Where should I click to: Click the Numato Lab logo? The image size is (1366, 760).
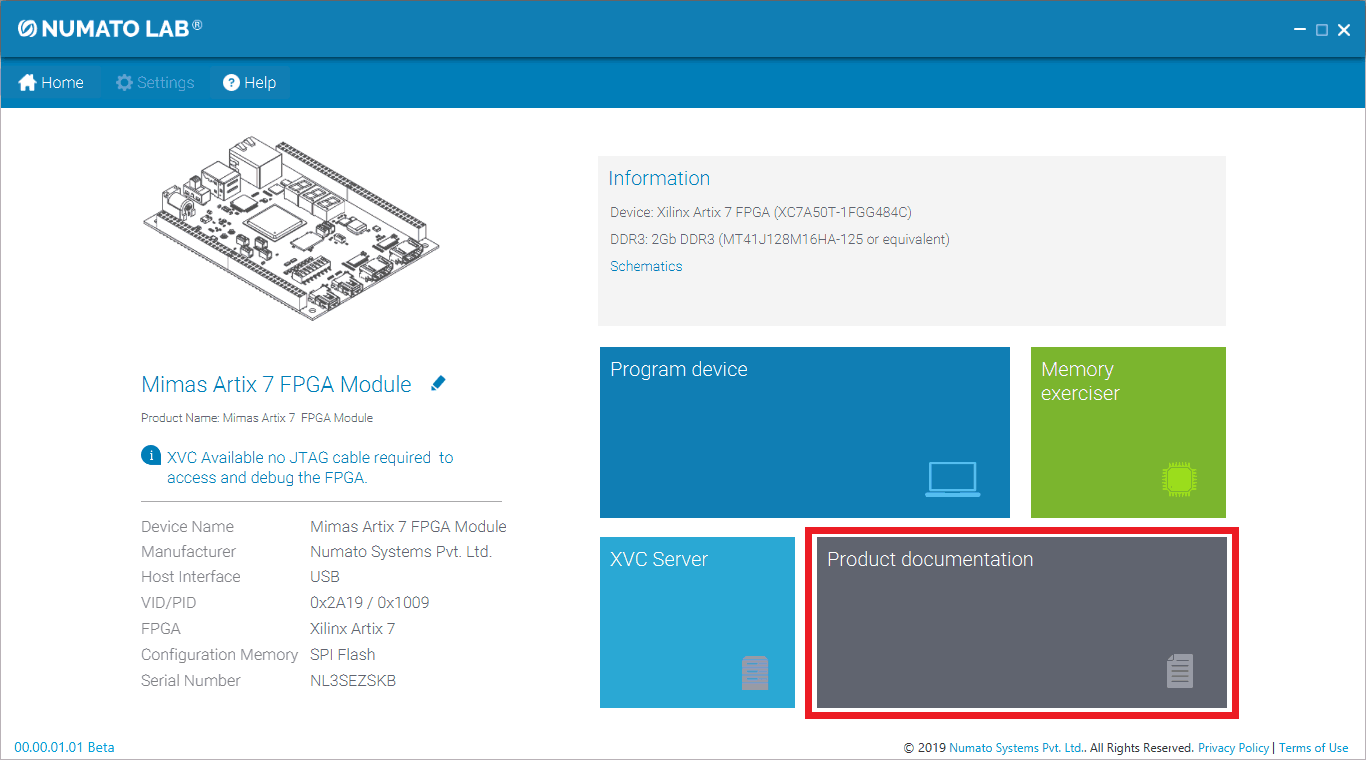109,28
